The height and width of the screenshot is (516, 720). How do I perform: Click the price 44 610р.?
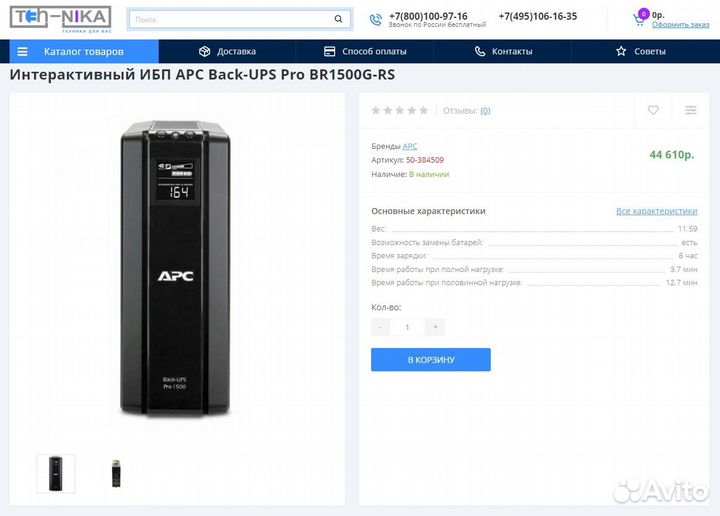point(672,155)
